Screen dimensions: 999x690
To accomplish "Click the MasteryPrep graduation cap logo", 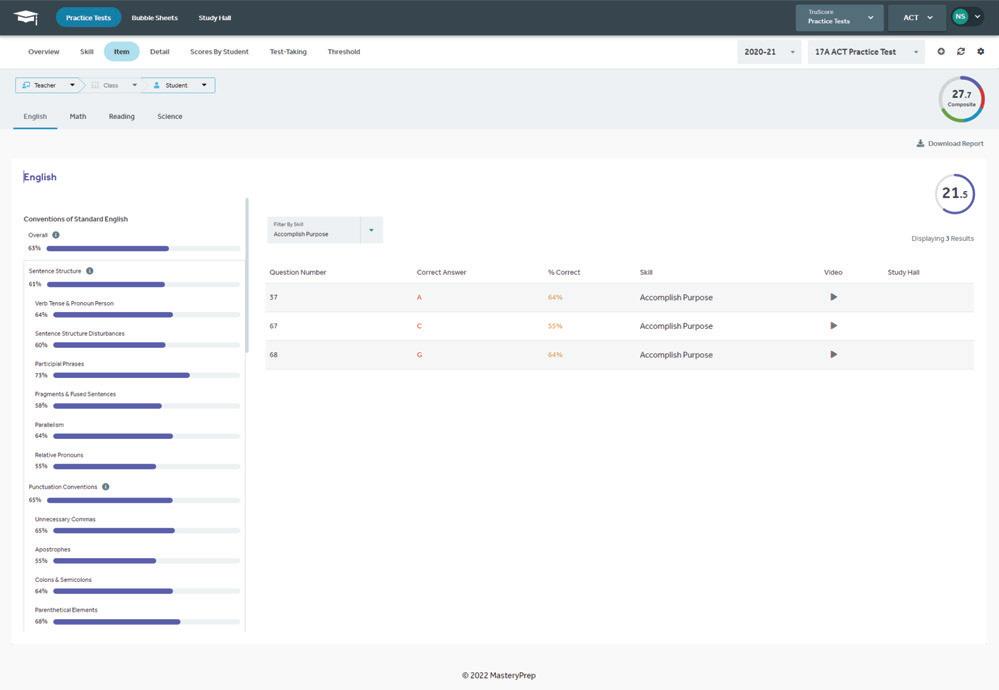I will pyautogui.click(x=25, y=17).
